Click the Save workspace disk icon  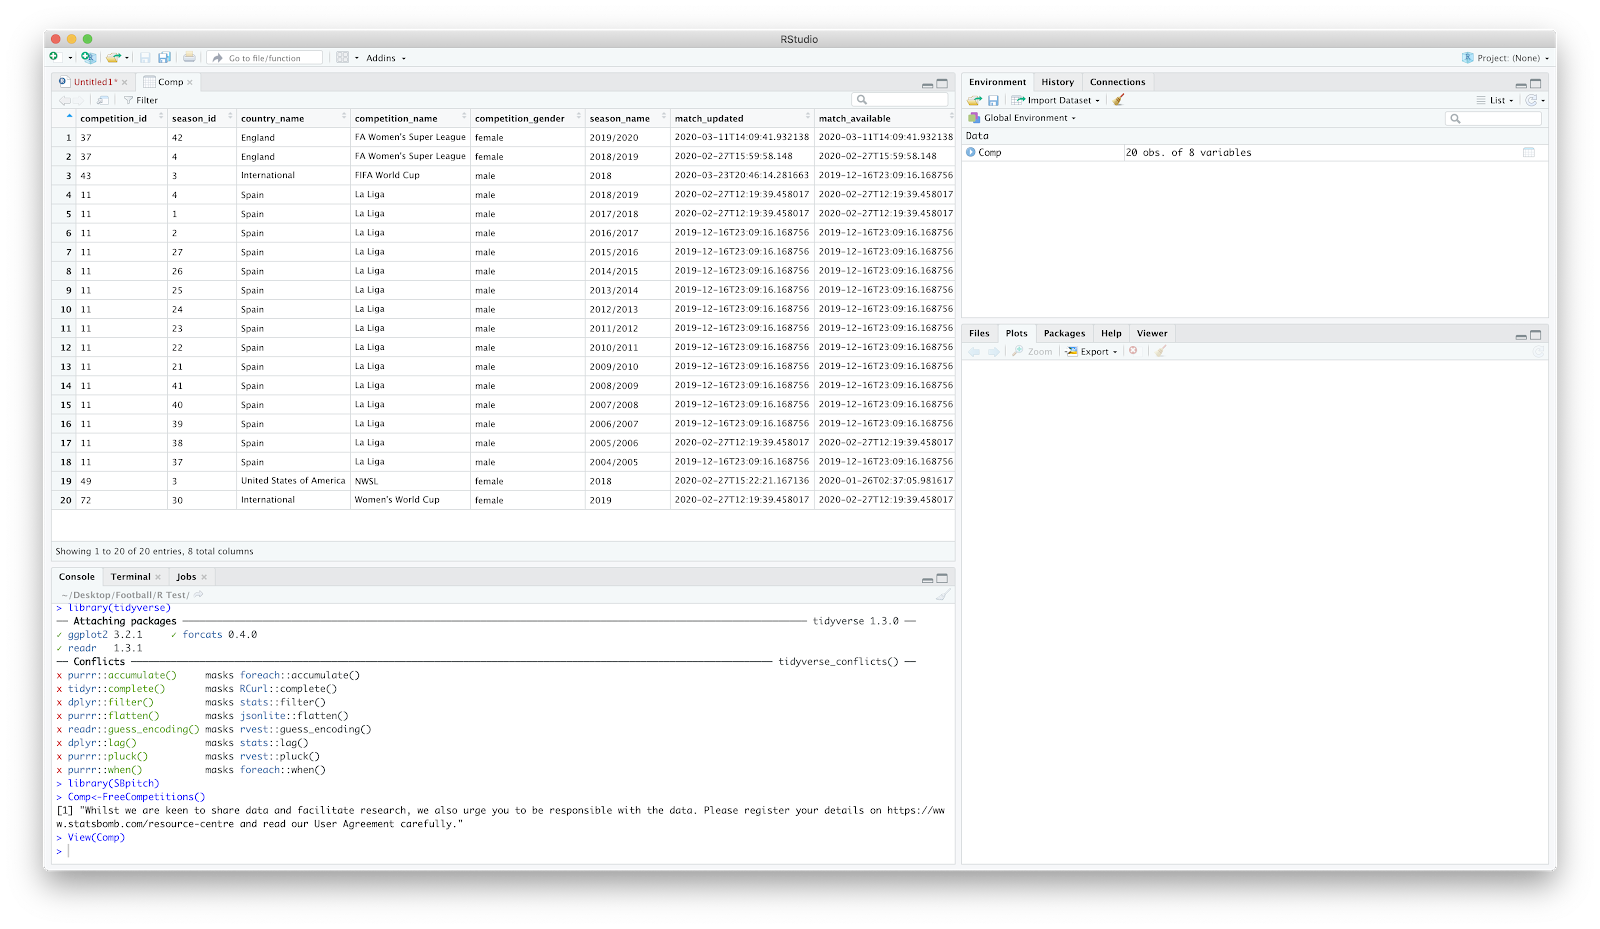pos(993,100)
